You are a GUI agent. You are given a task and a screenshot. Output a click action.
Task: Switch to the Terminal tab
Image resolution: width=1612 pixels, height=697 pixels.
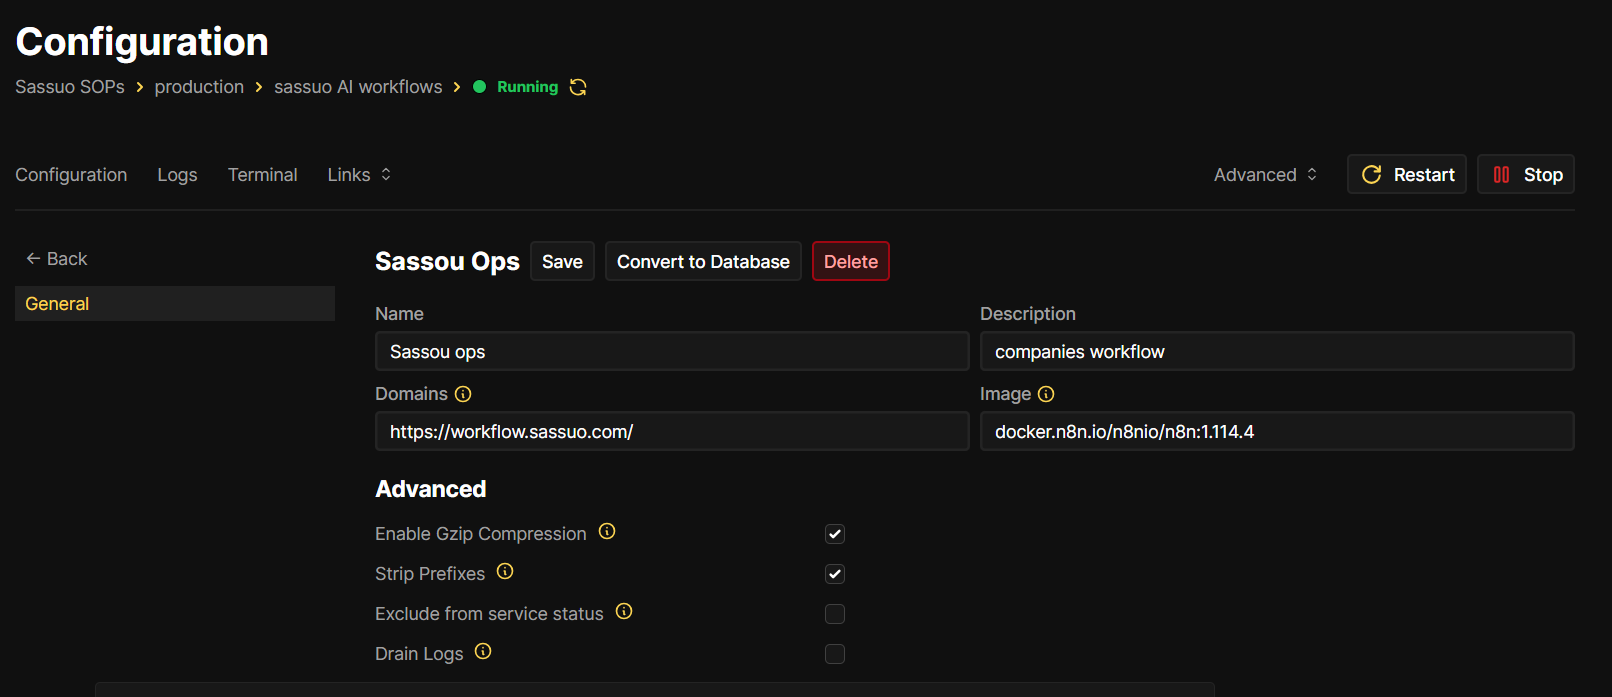point(262,175)
